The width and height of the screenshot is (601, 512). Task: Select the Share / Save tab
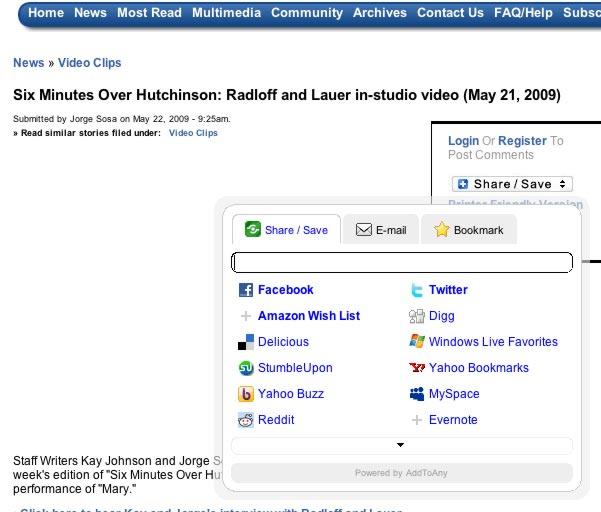pos(286,230)
